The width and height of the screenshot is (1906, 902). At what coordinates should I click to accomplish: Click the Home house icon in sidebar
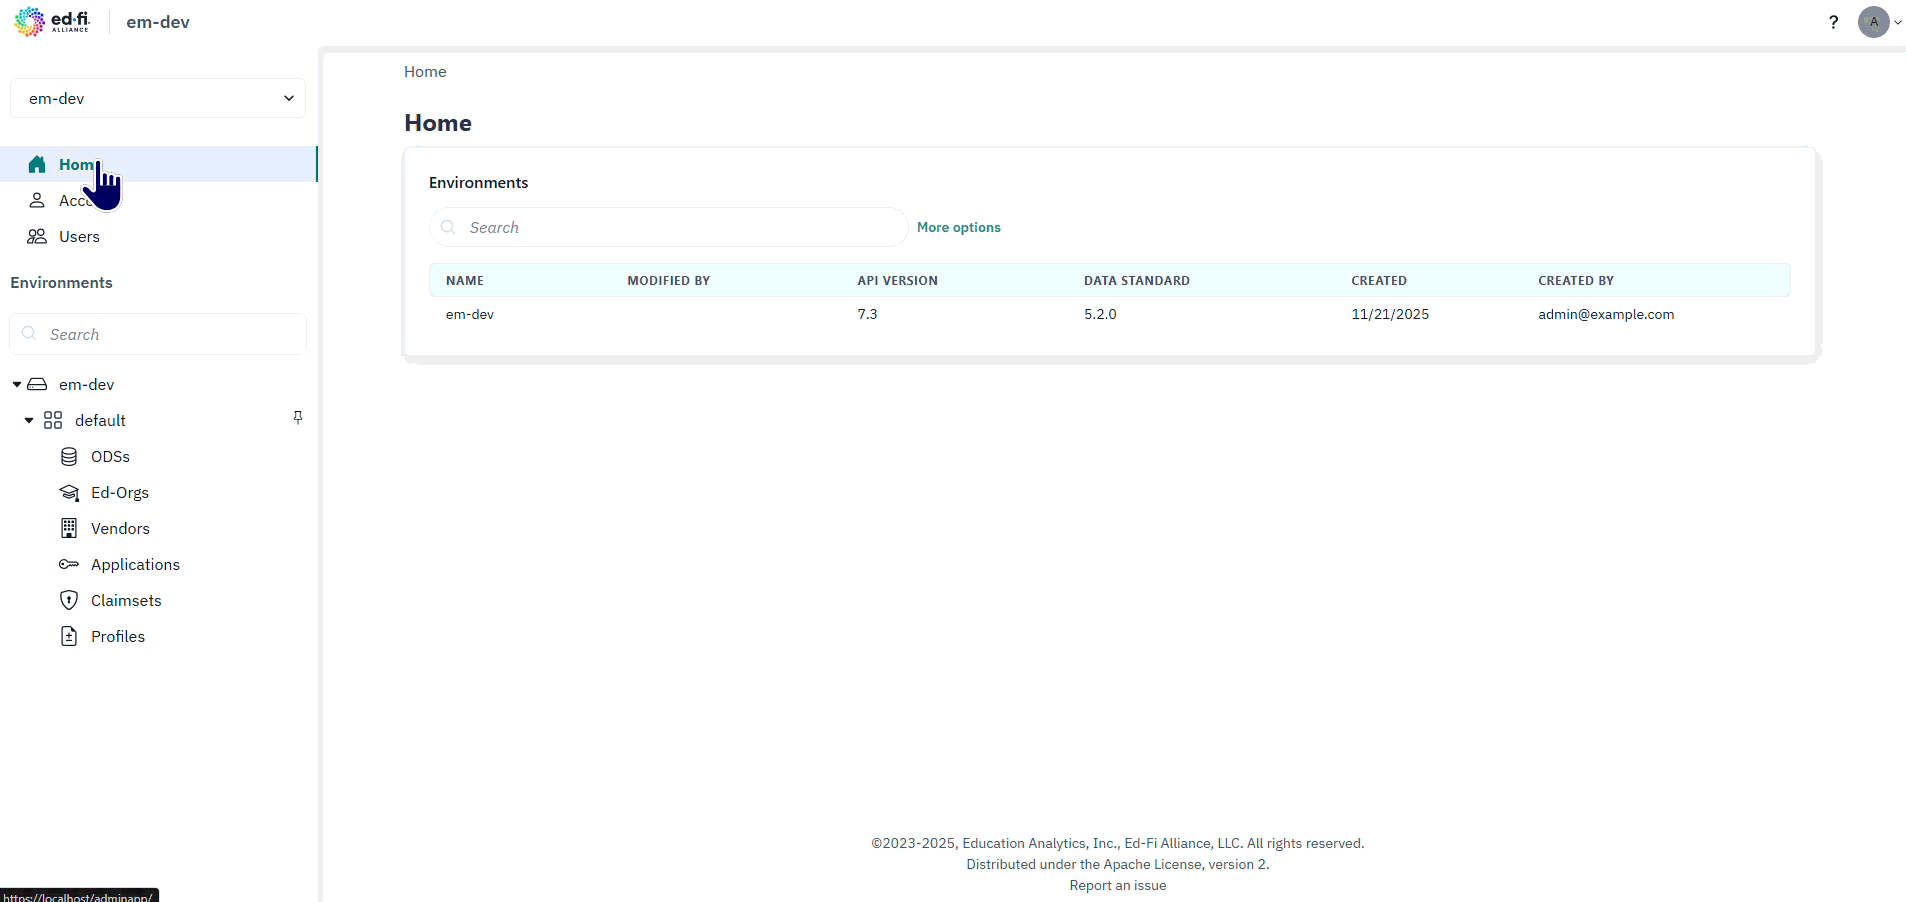(36, 164)
